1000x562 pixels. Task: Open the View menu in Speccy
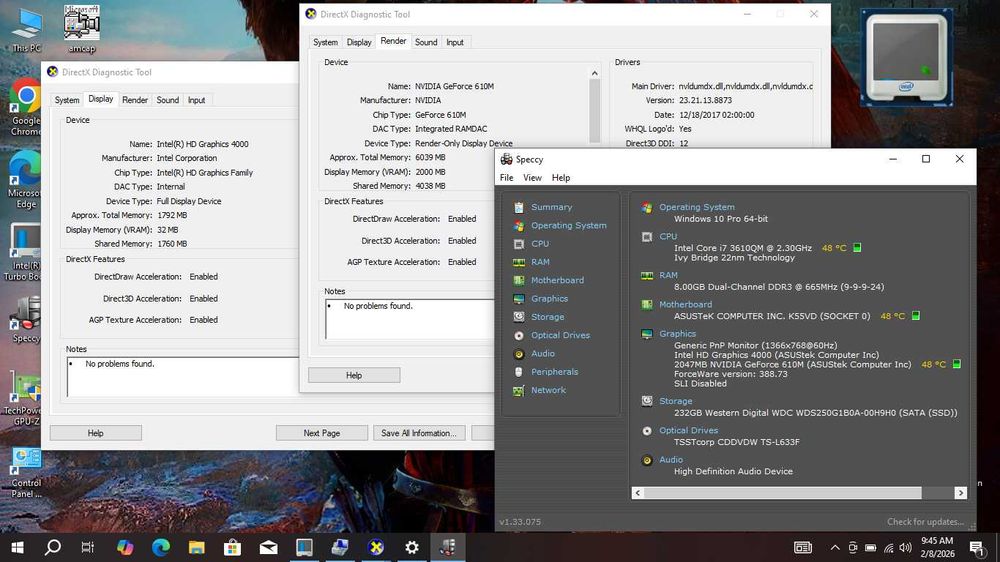[532, 178]
